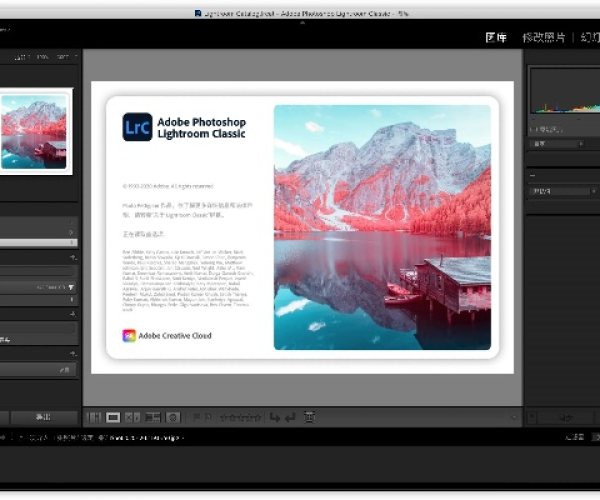Open the Navigator zoom level options arrow
The image size is (600, 500).
pos(76,57)
